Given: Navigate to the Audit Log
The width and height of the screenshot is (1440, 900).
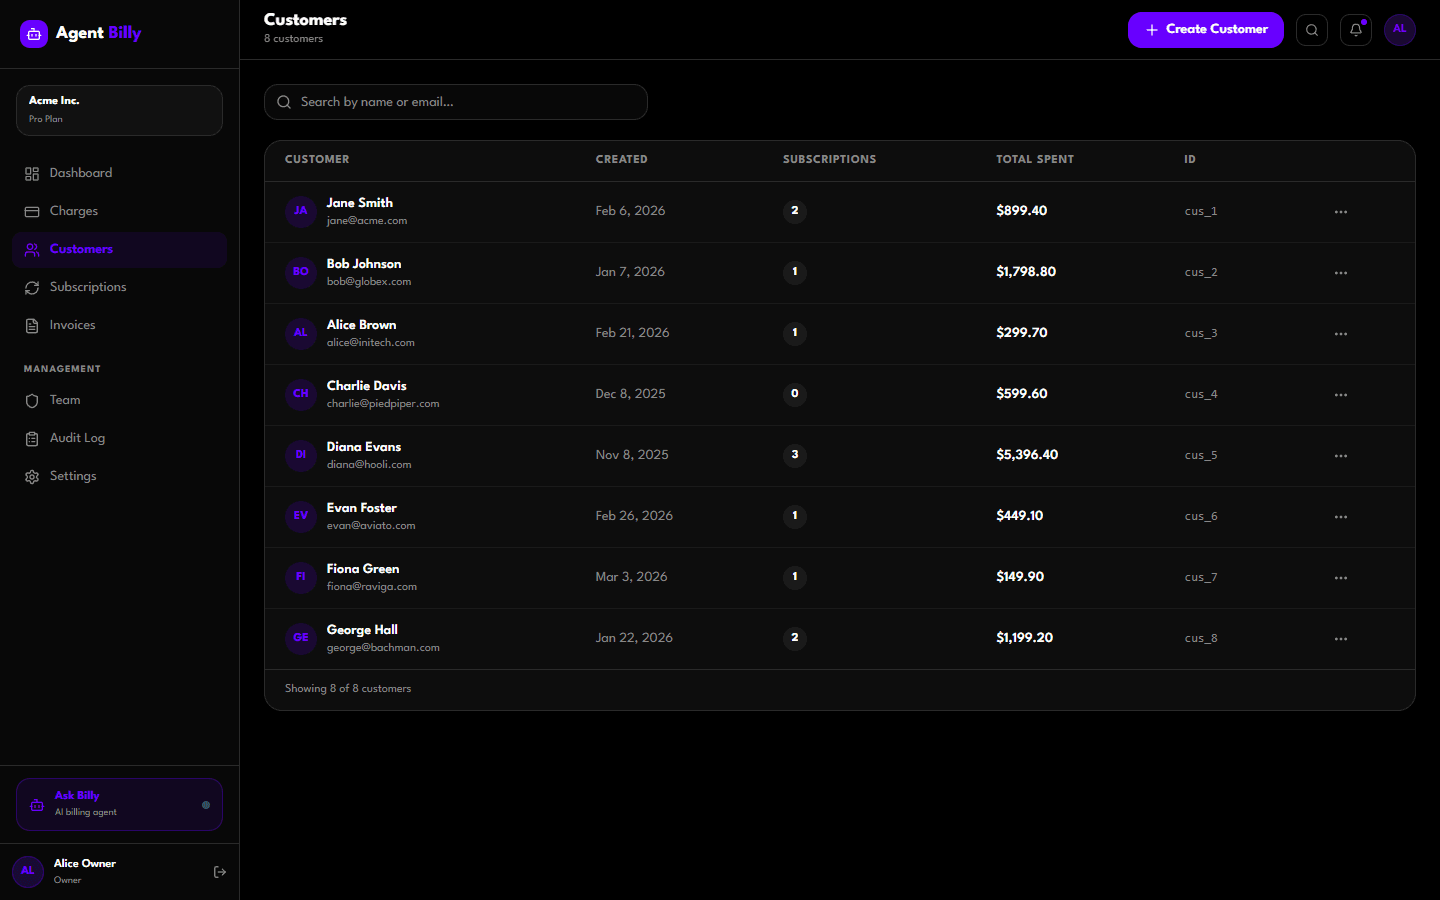Looking at the screenshot, I should pyautogui.click(x=77, y=438).
